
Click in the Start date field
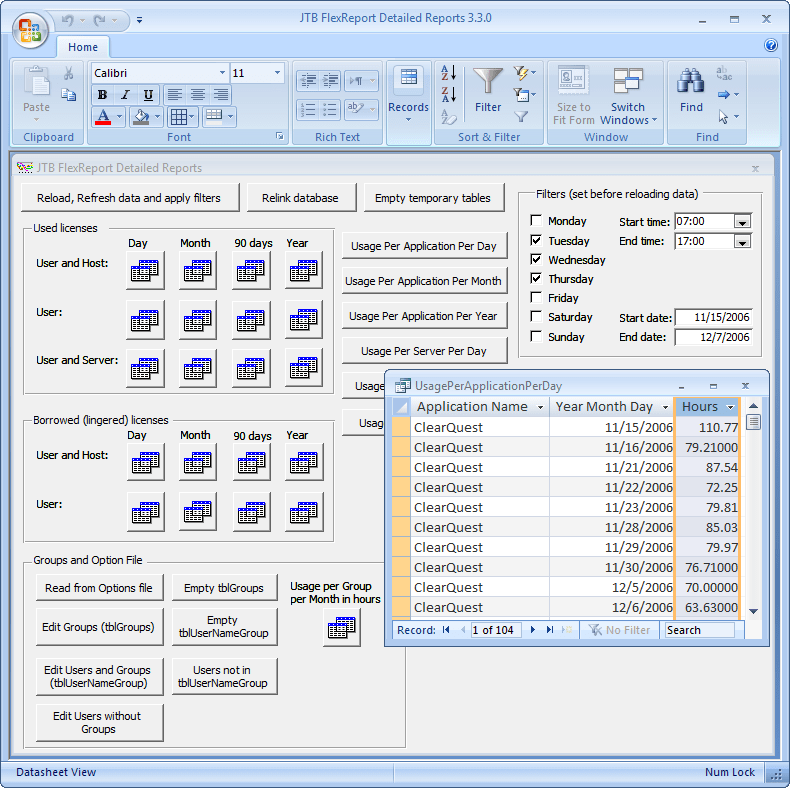click(713, 317)
